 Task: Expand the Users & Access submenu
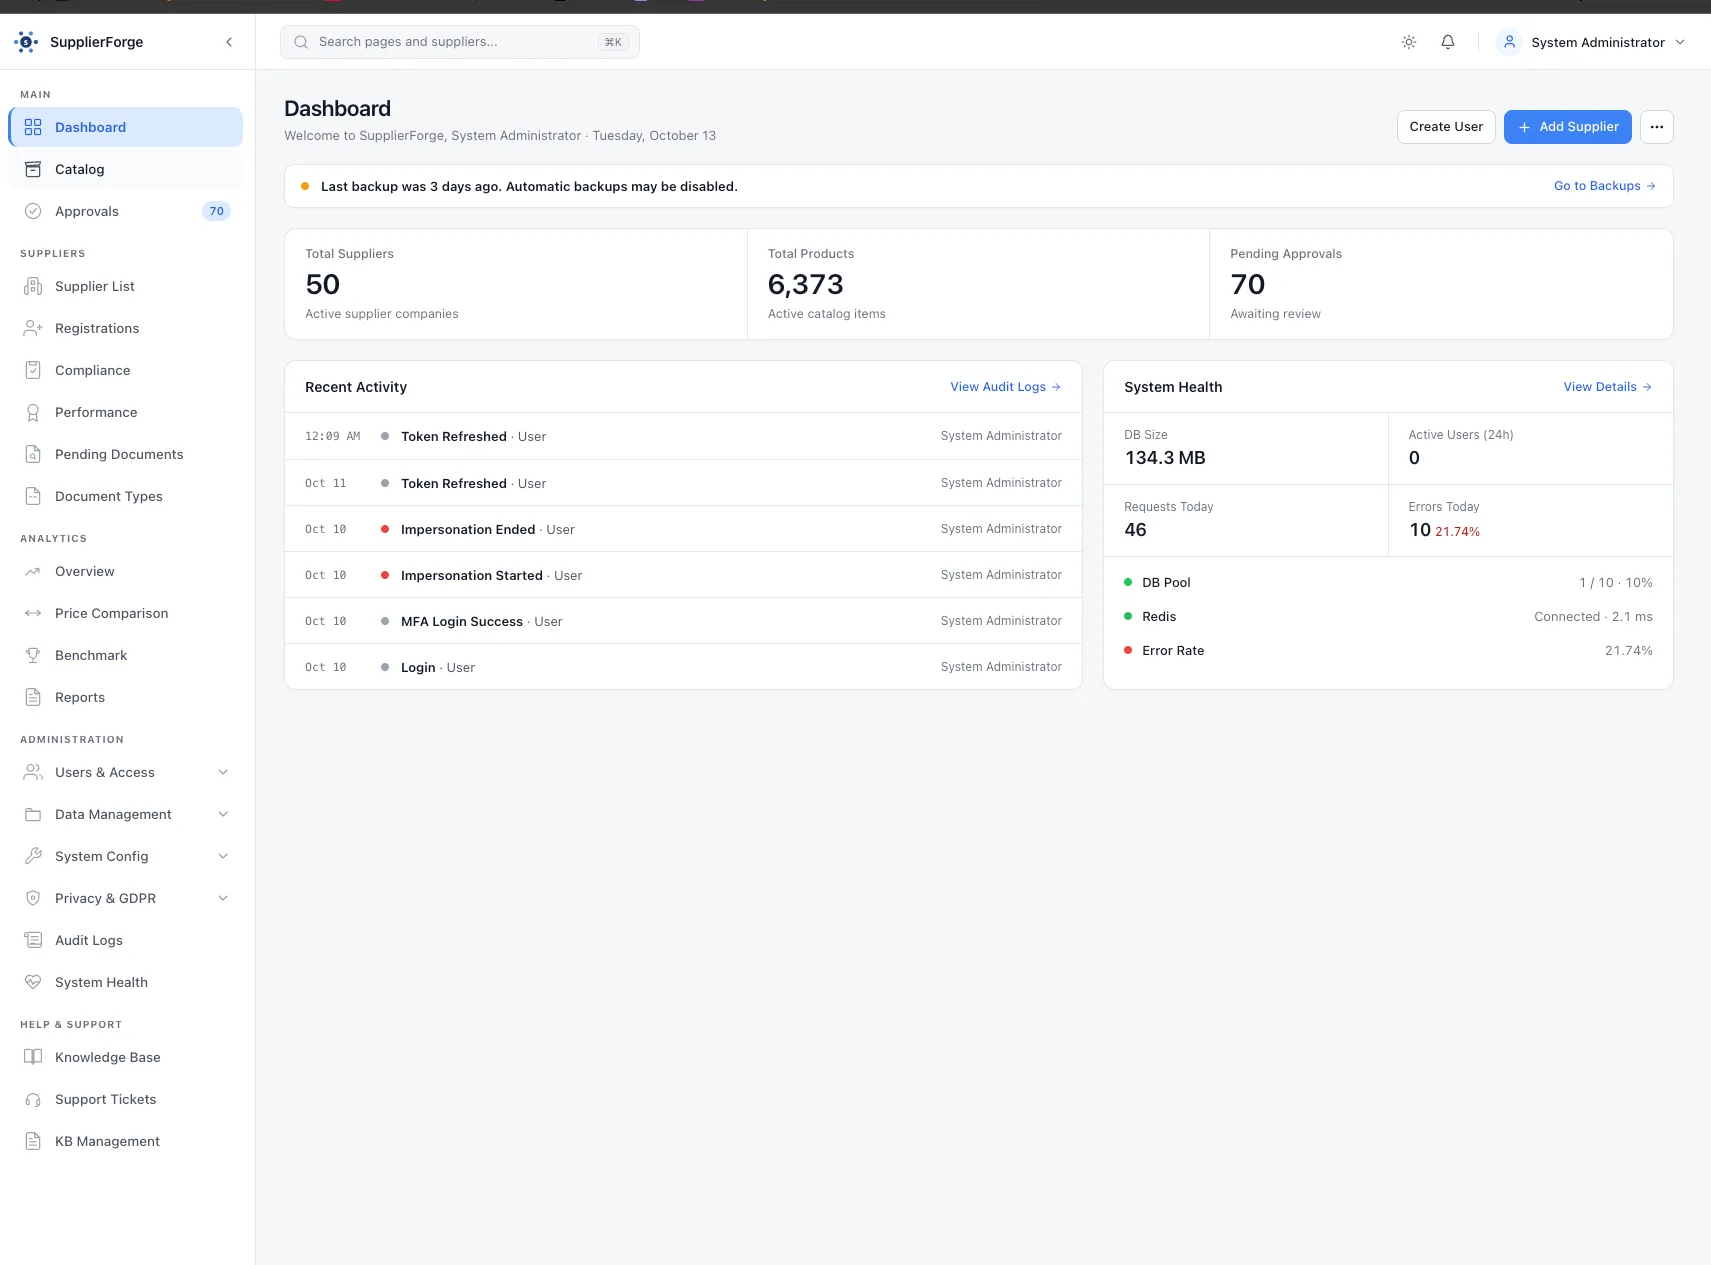click(223, 772)
